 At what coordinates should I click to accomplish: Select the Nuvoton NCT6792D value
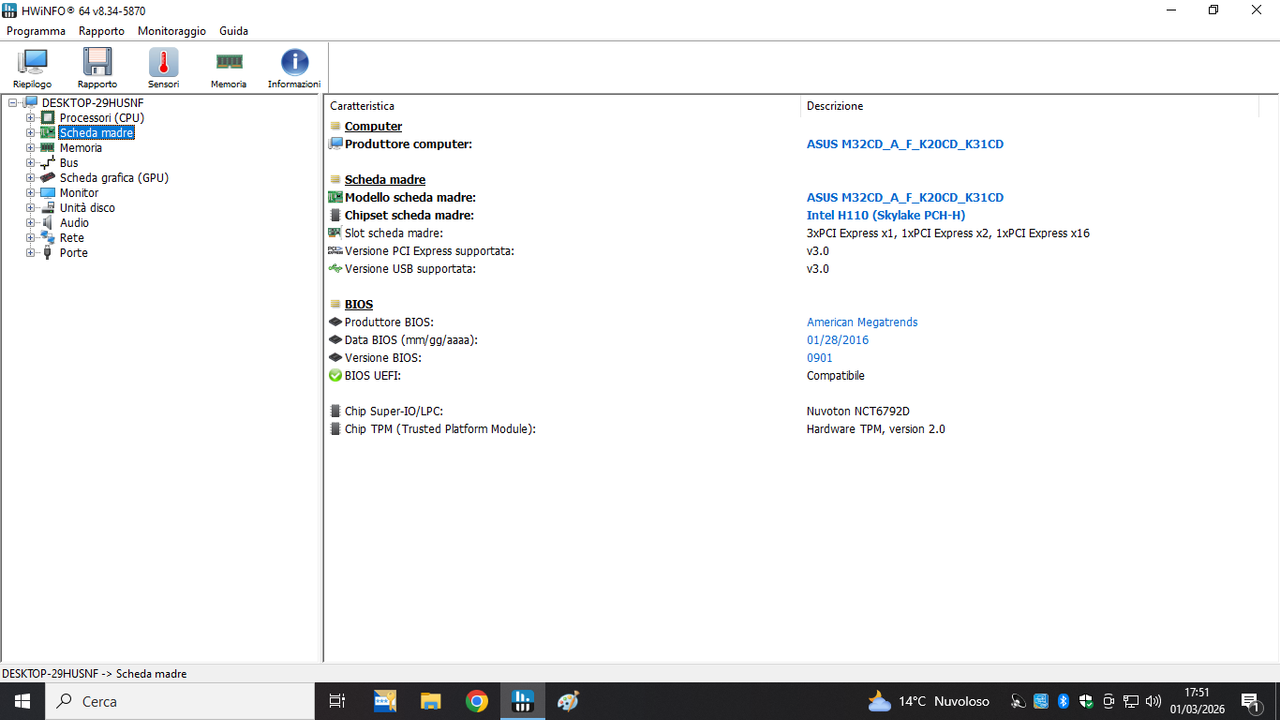[858, 411]
